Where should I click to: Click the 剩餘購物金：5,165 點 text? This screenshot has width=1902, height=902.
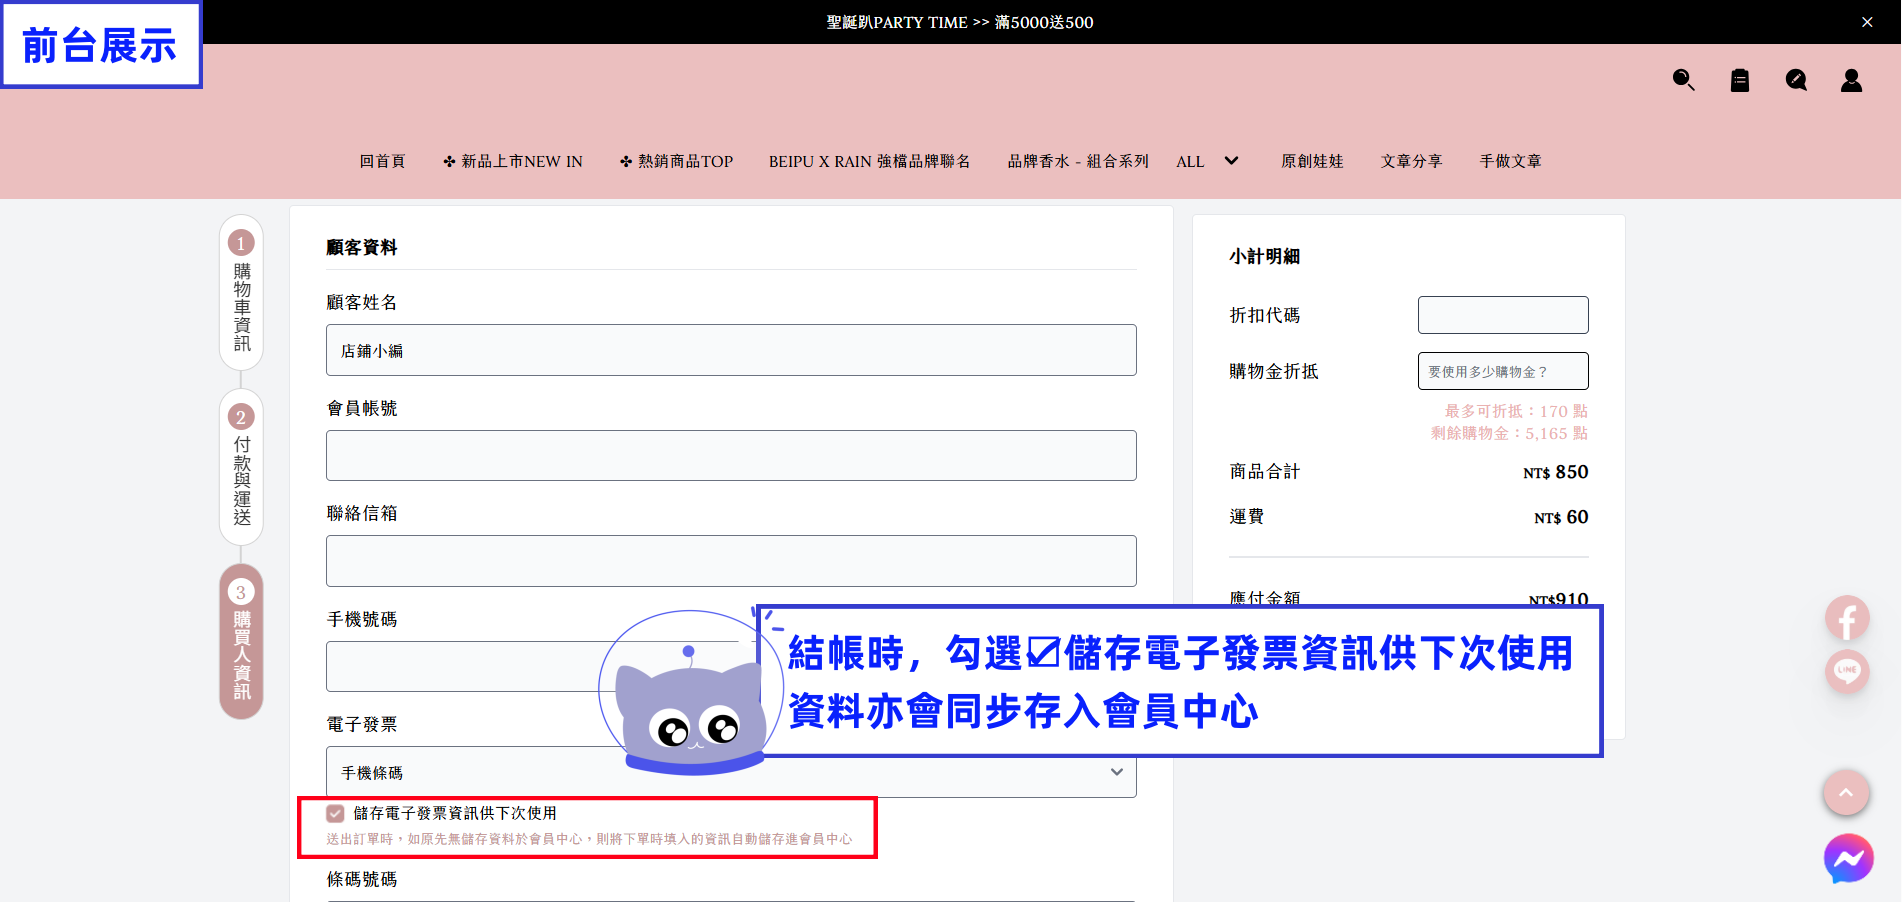(x=1509, y=433)
